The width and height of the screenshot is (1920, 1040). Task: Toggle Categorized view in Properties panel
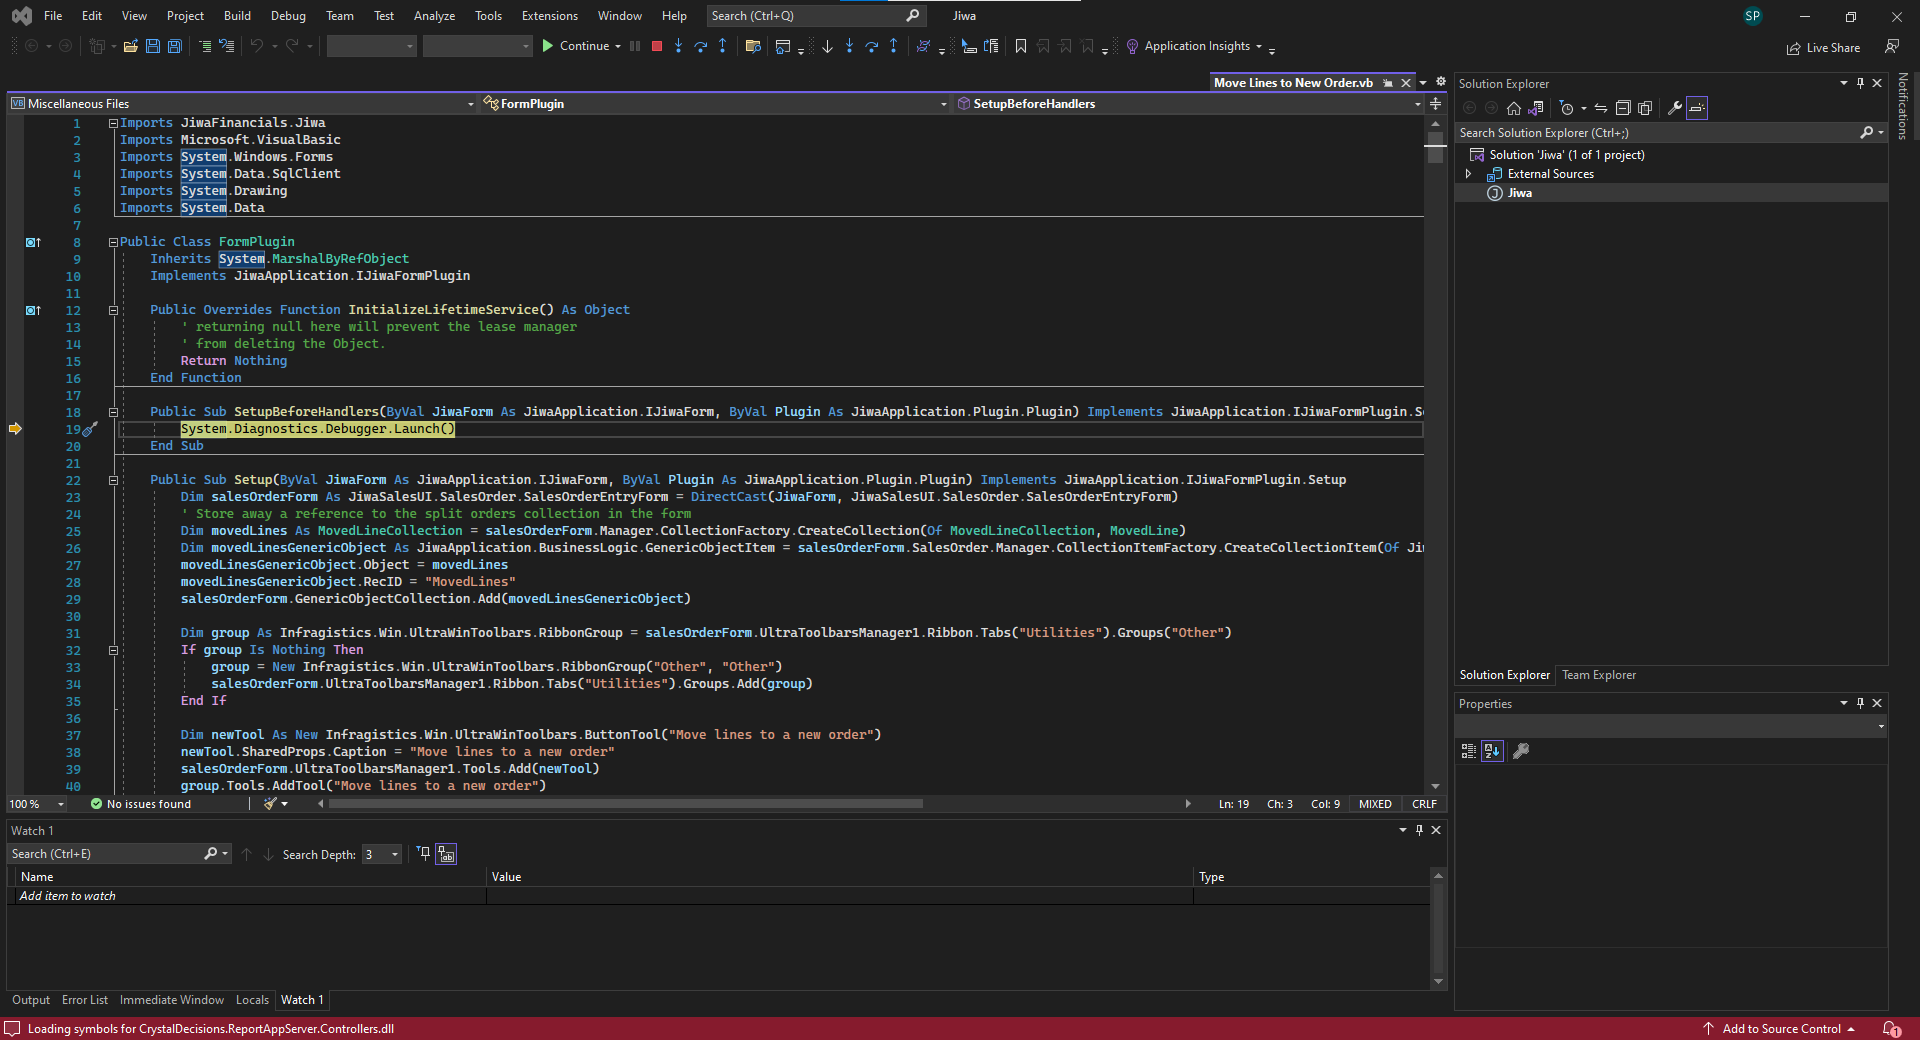click(1468, 751)
